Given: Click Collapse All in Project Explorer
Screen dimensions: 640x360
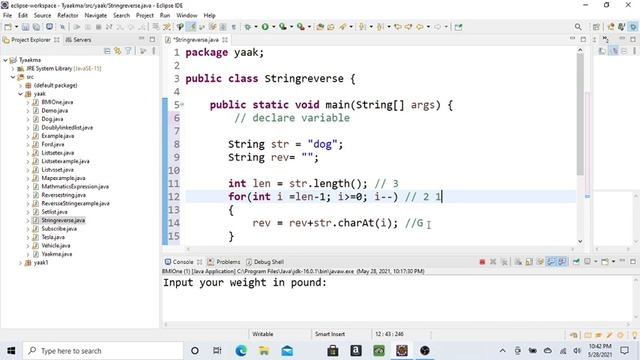Looking at the screenshot, I should [x=107, y=51].
